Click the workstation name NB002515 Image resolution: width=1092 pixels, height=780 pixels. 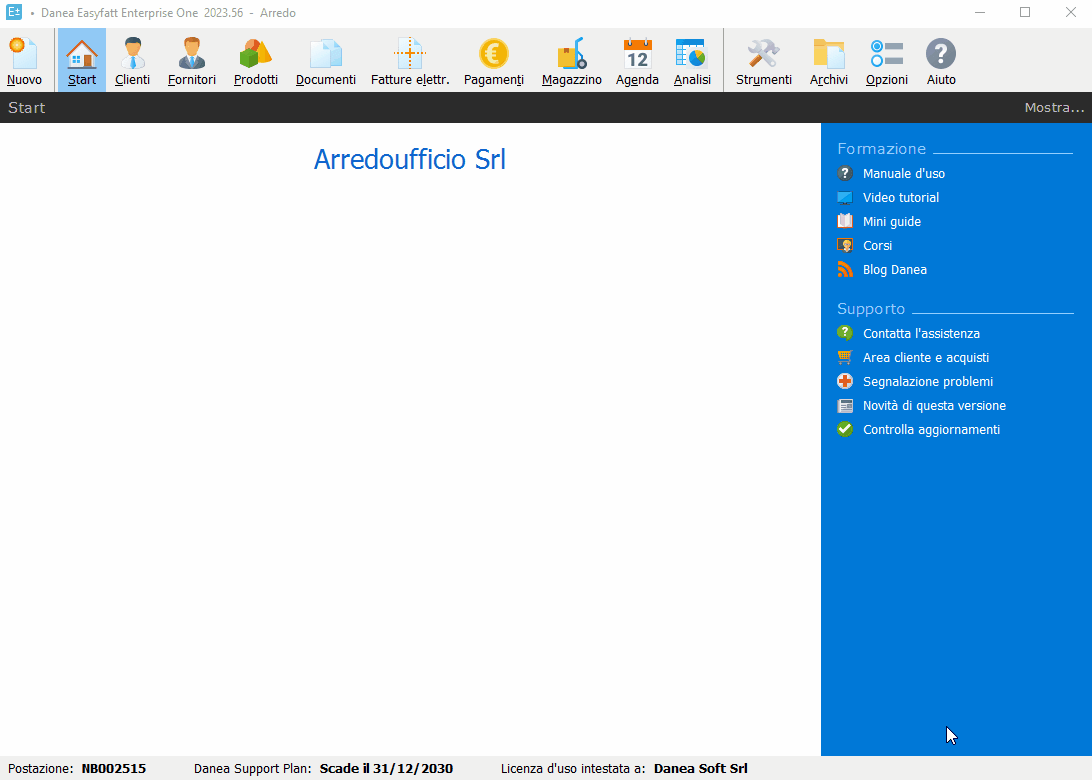click(114, 769)
